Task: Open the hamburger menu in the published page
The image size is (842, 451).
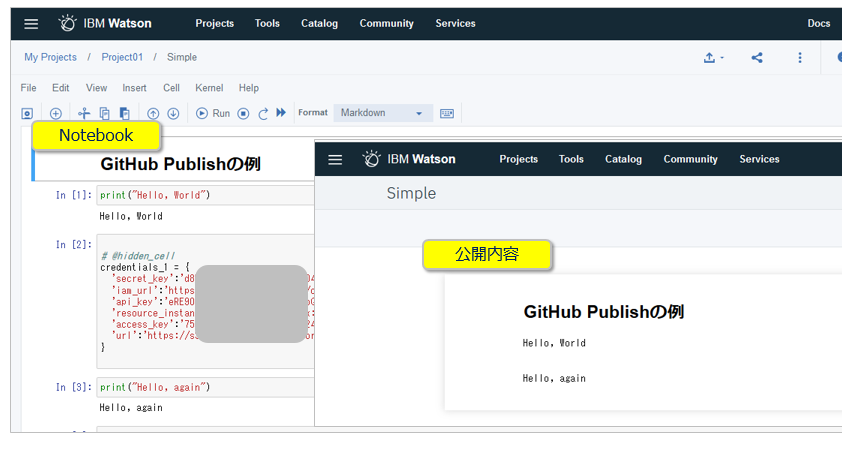Action: click(335, 159)
